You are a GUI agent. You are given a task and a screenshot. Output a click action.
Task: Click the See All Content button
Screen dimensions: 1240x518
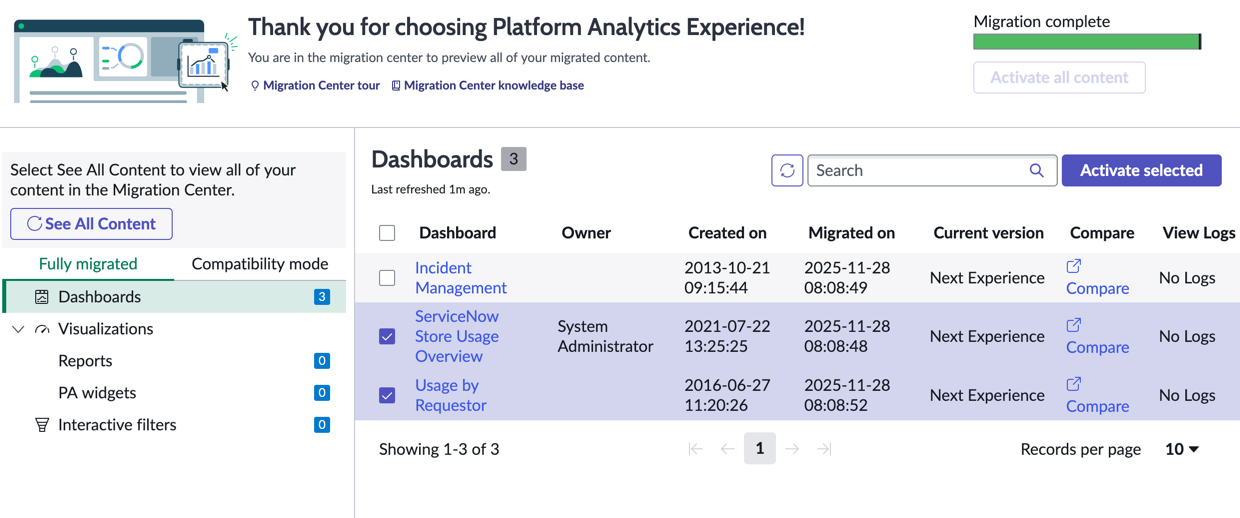[91, 224]
